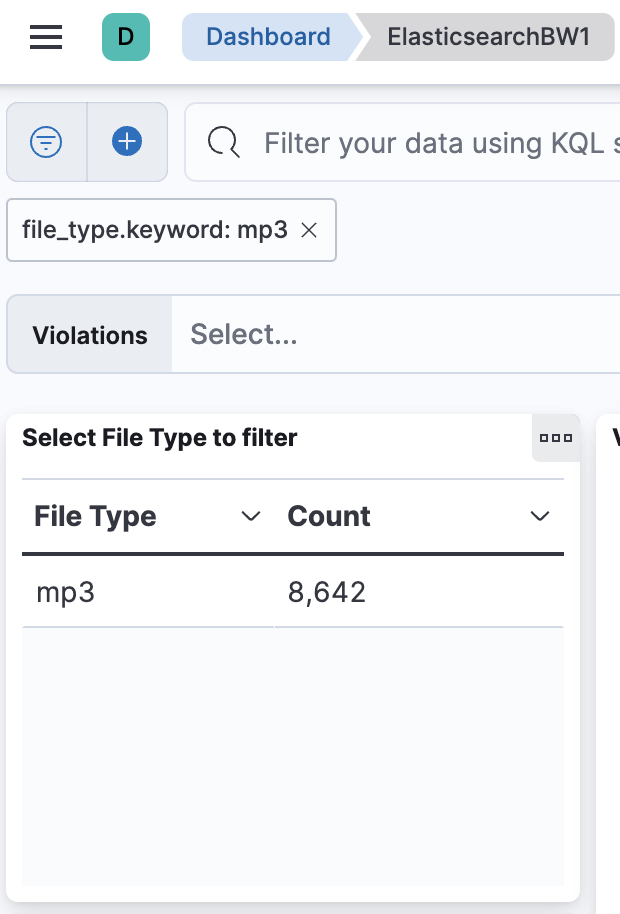Add a new filter with plus icon

127,142
